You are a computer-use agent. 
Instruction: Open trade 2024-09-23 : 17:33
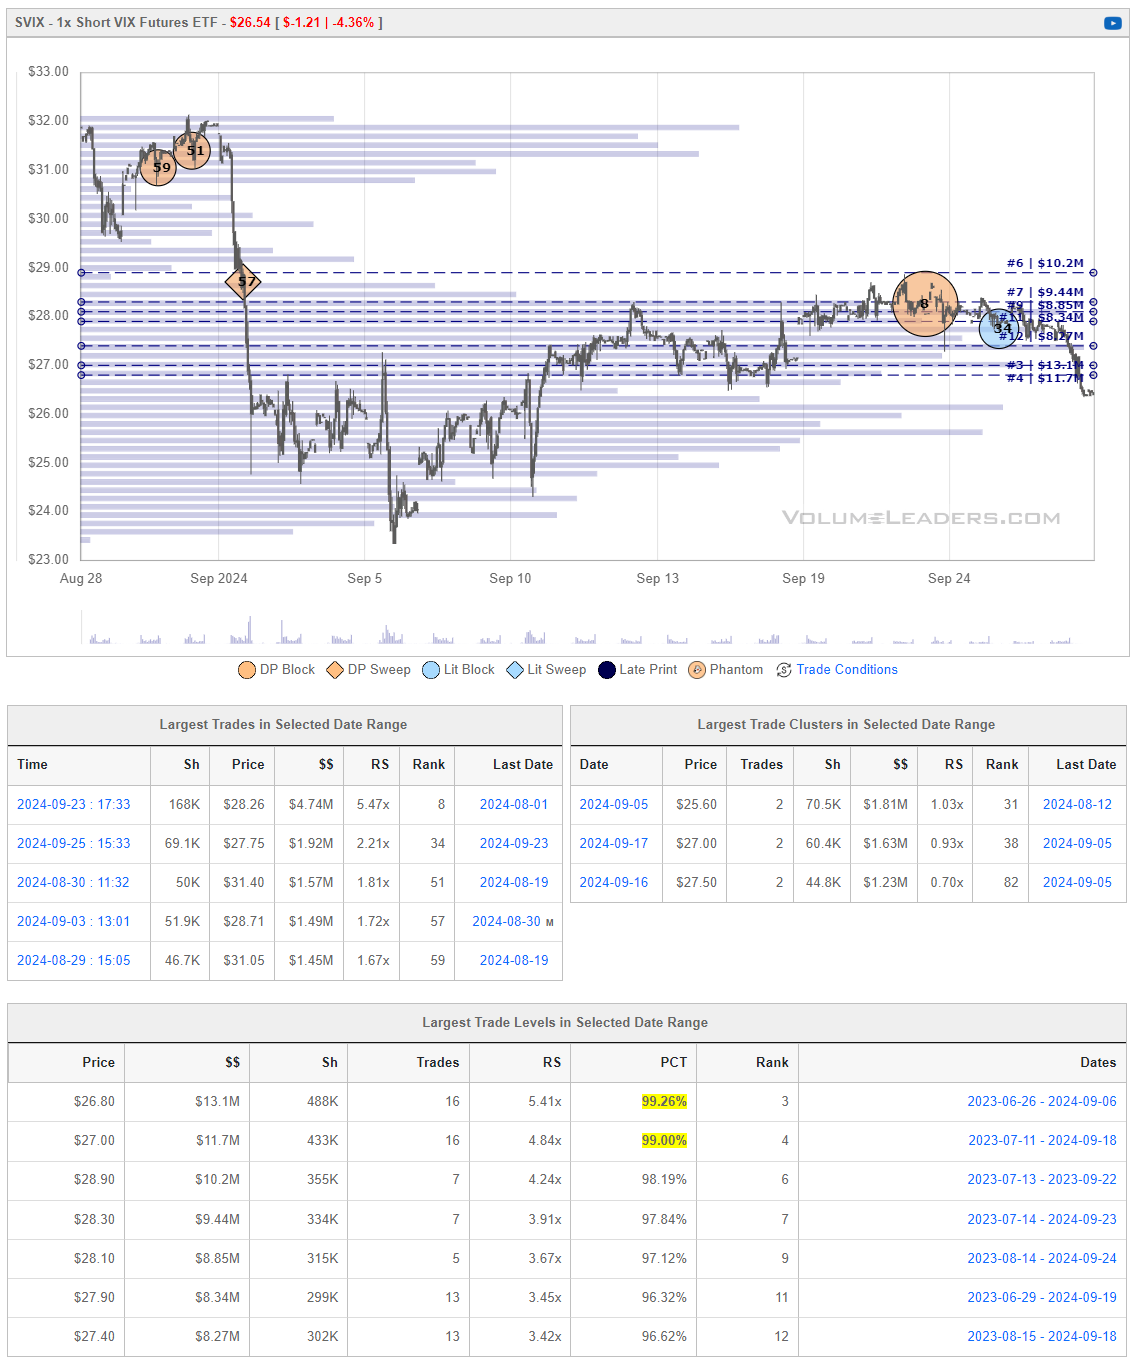[x=74, y=804]
